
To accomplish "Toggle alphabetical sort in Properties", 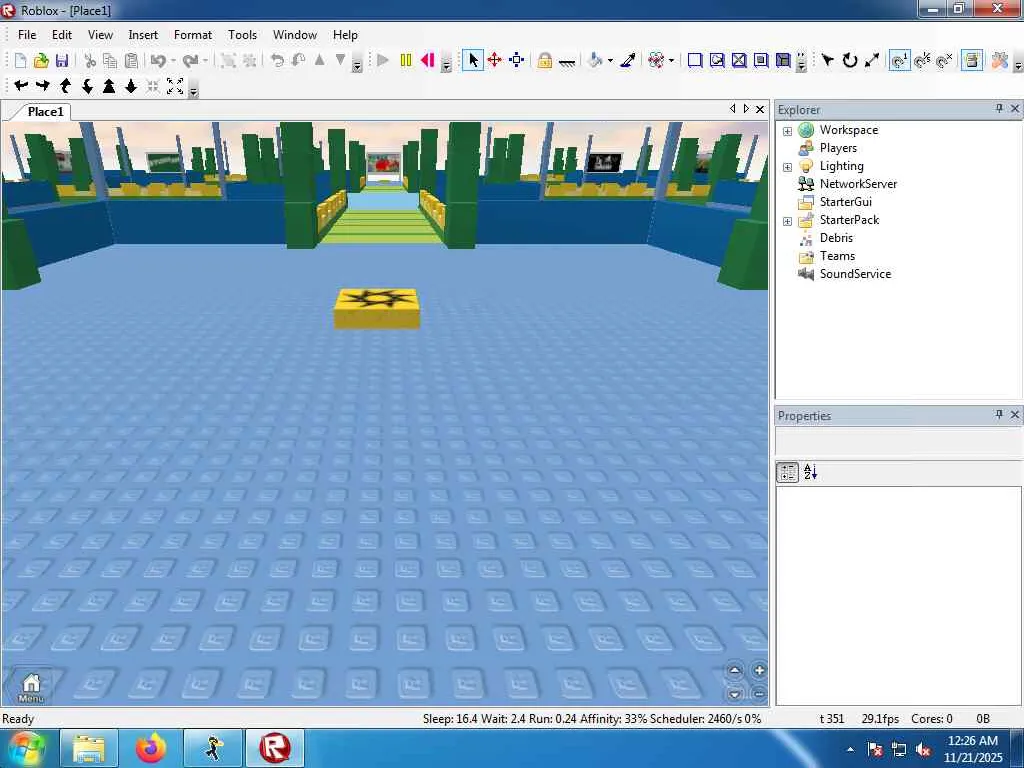I will (810, 473).
